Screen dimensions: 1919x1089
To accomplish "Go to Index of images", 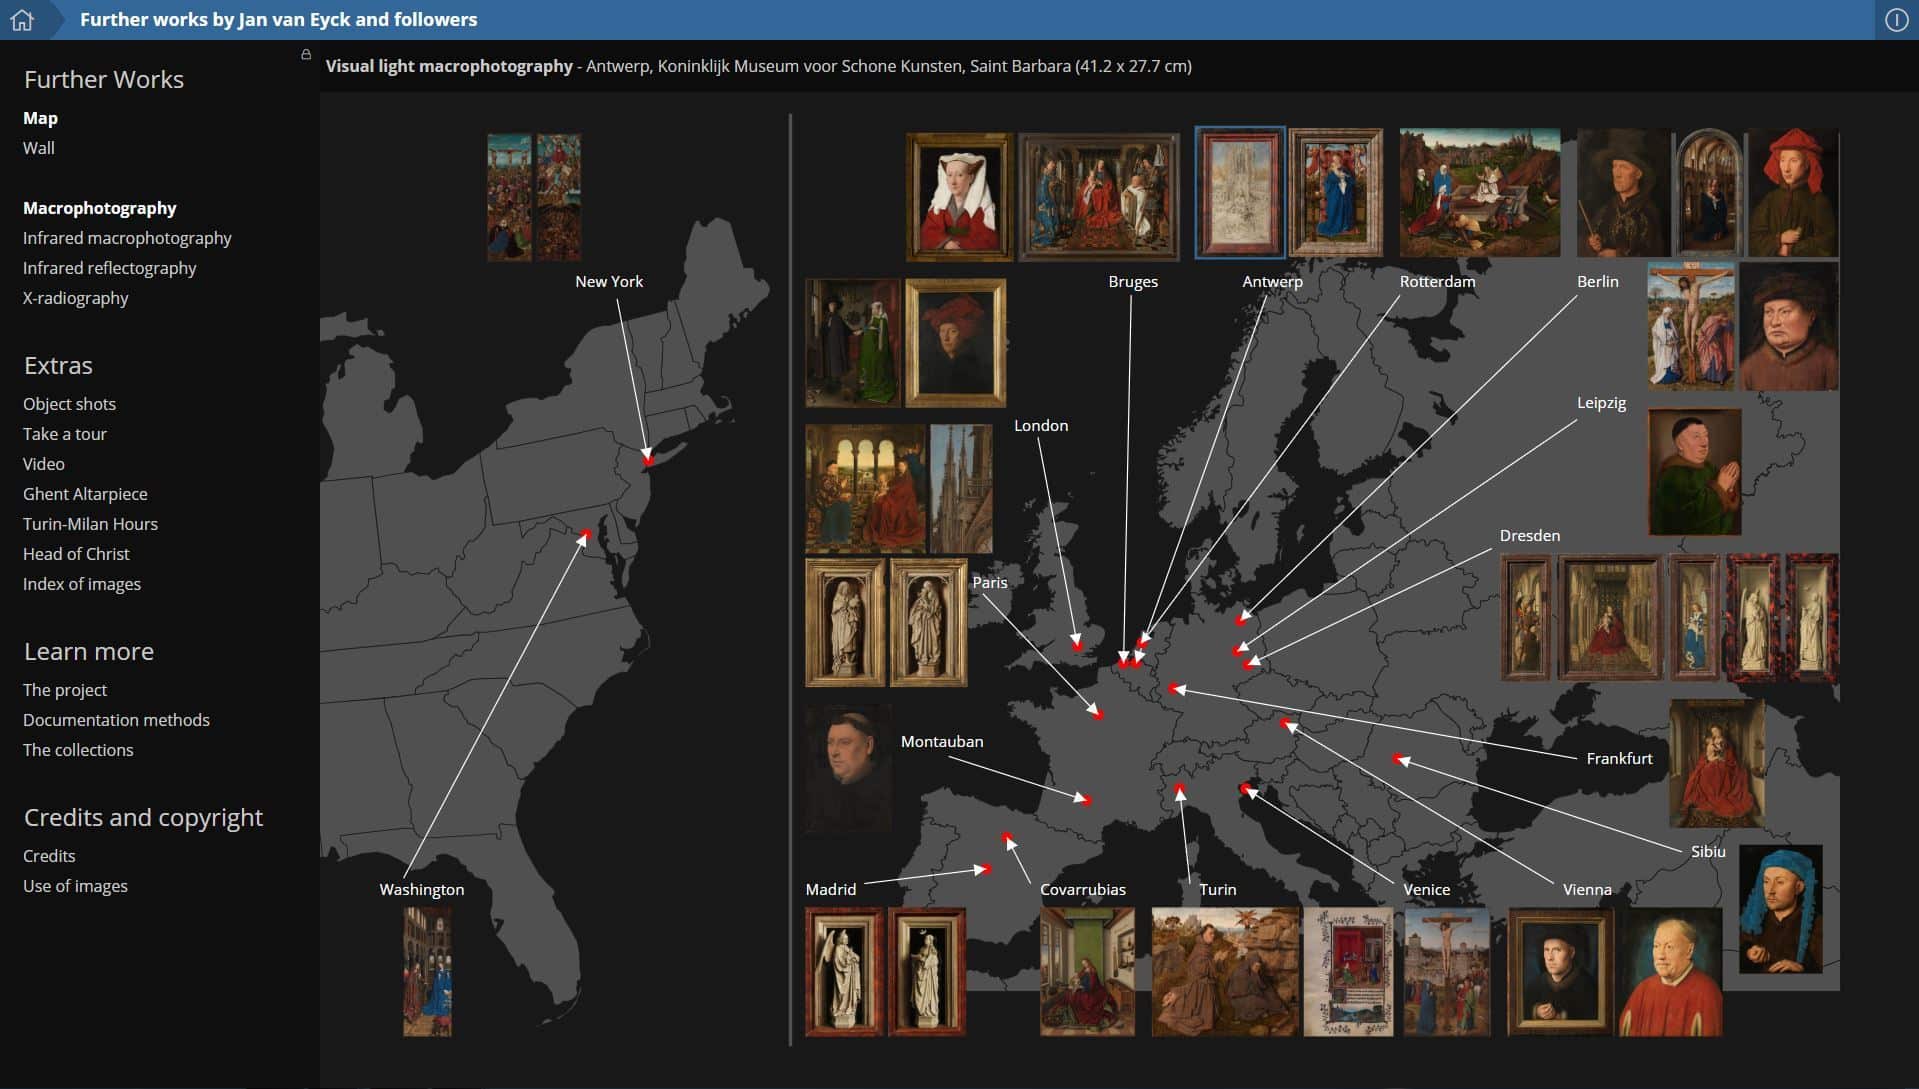I will (82, 584).
